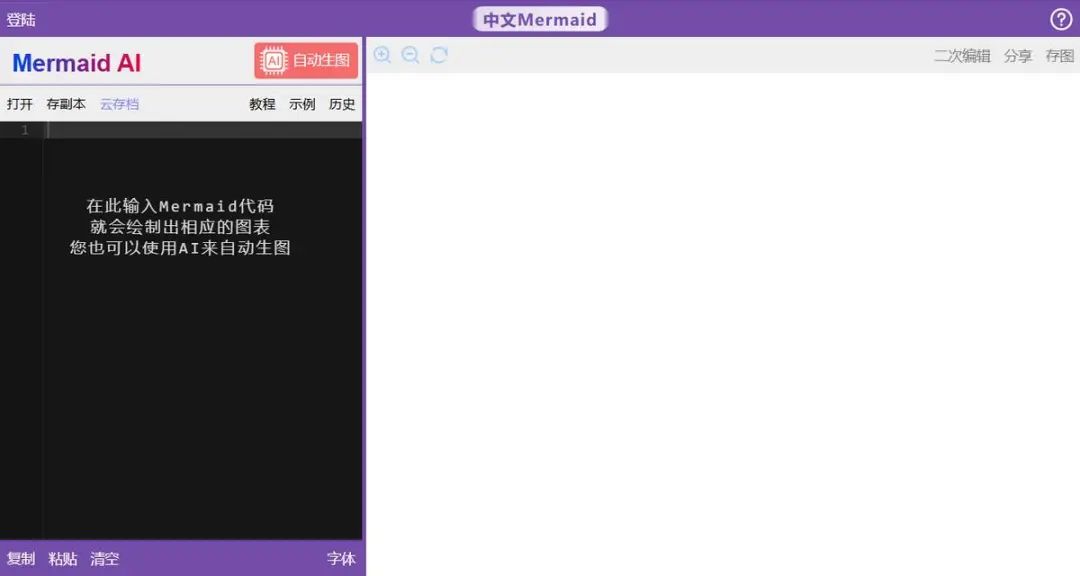Click the zoom out magnifier icon
1080x576 pixels.
pyautogui.click(x=411, y=55)
